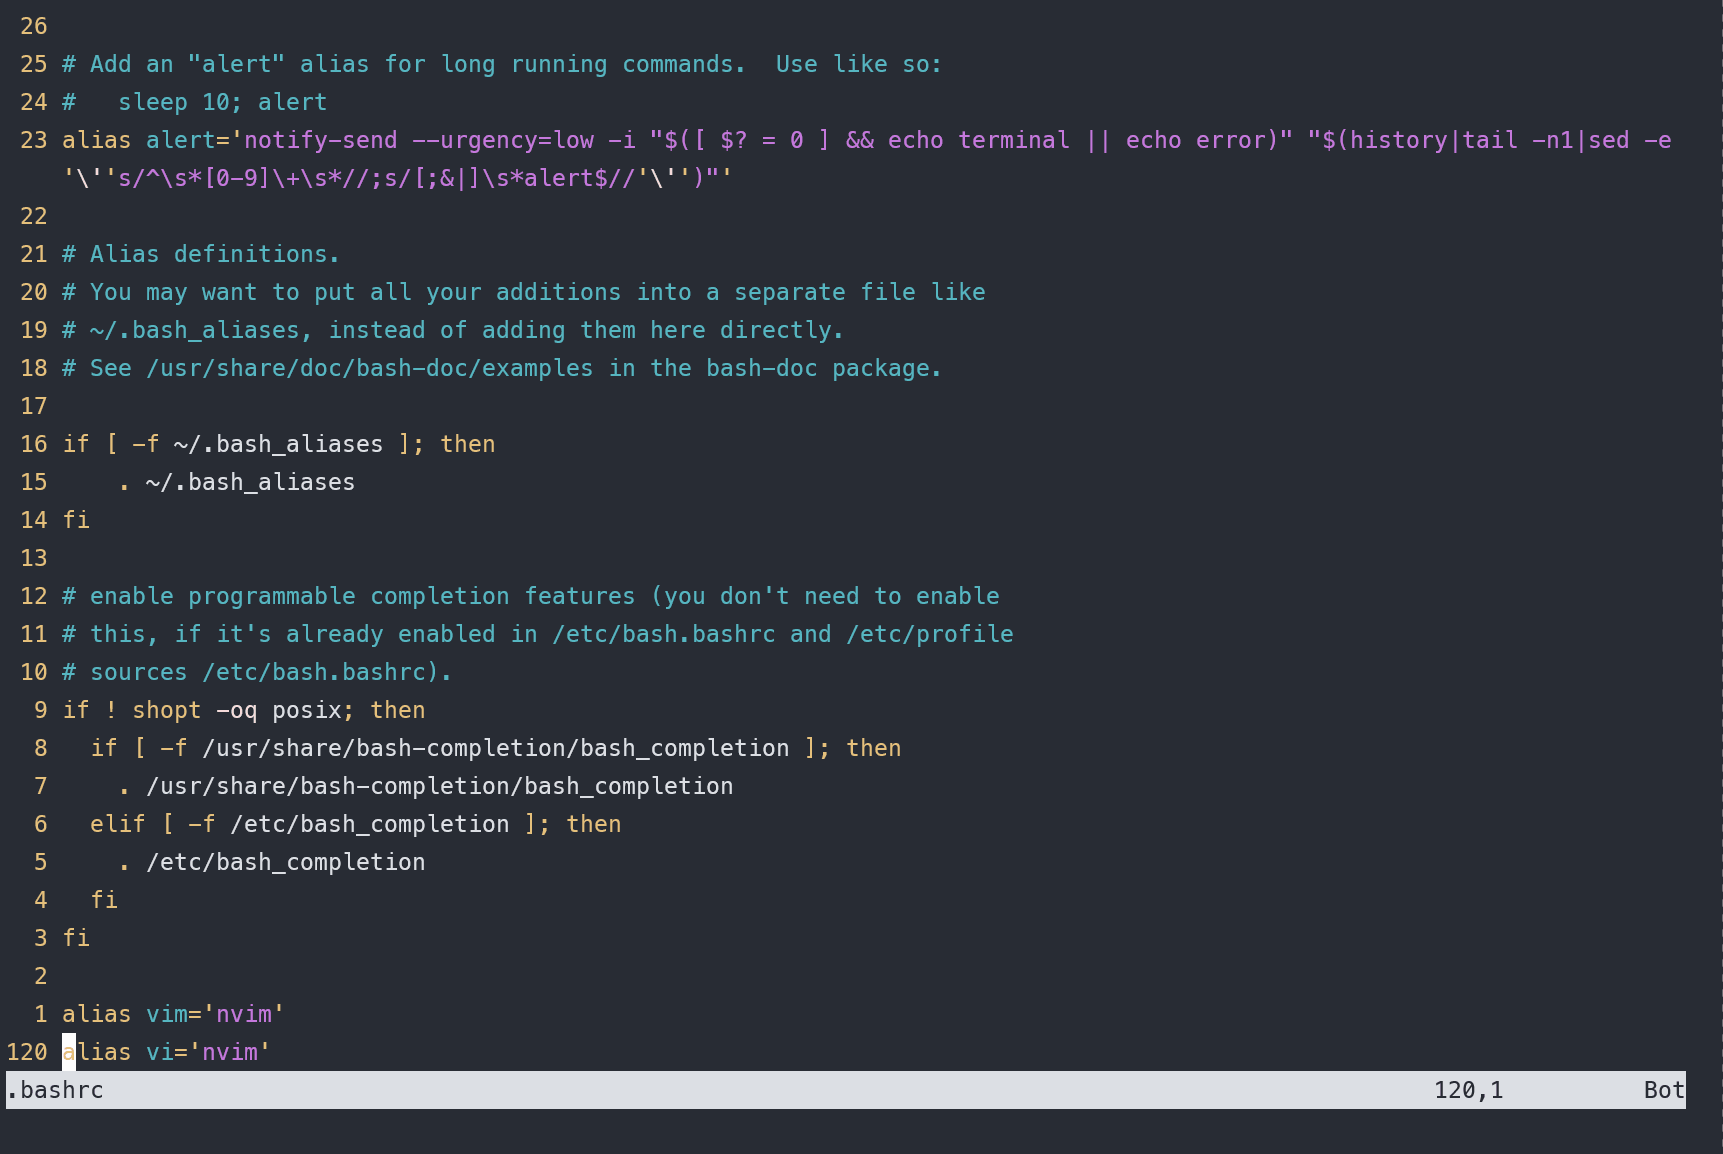Place cursor on alias vim='nvim' line
Image resolution: width=1723 pixels, height=1154 pixels.
coord(173,1014)
